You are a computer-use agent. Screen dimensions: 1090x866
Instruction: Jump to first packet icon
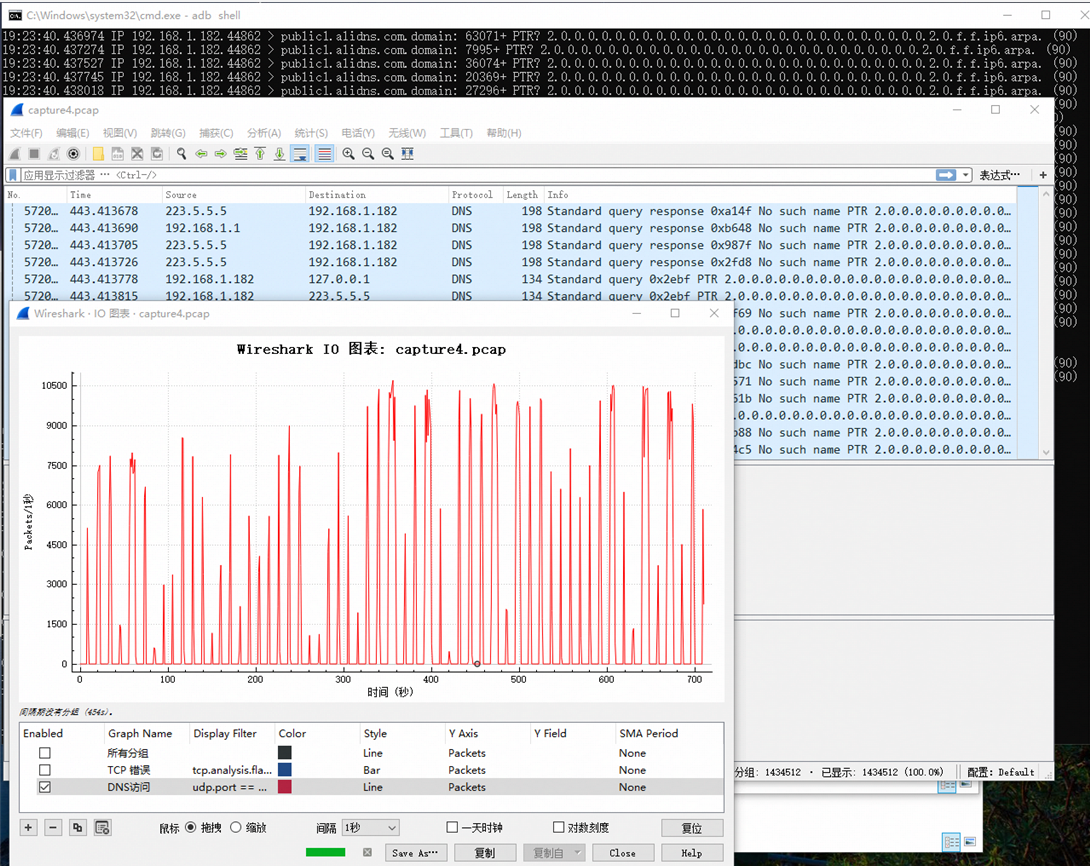pos(260,154)
